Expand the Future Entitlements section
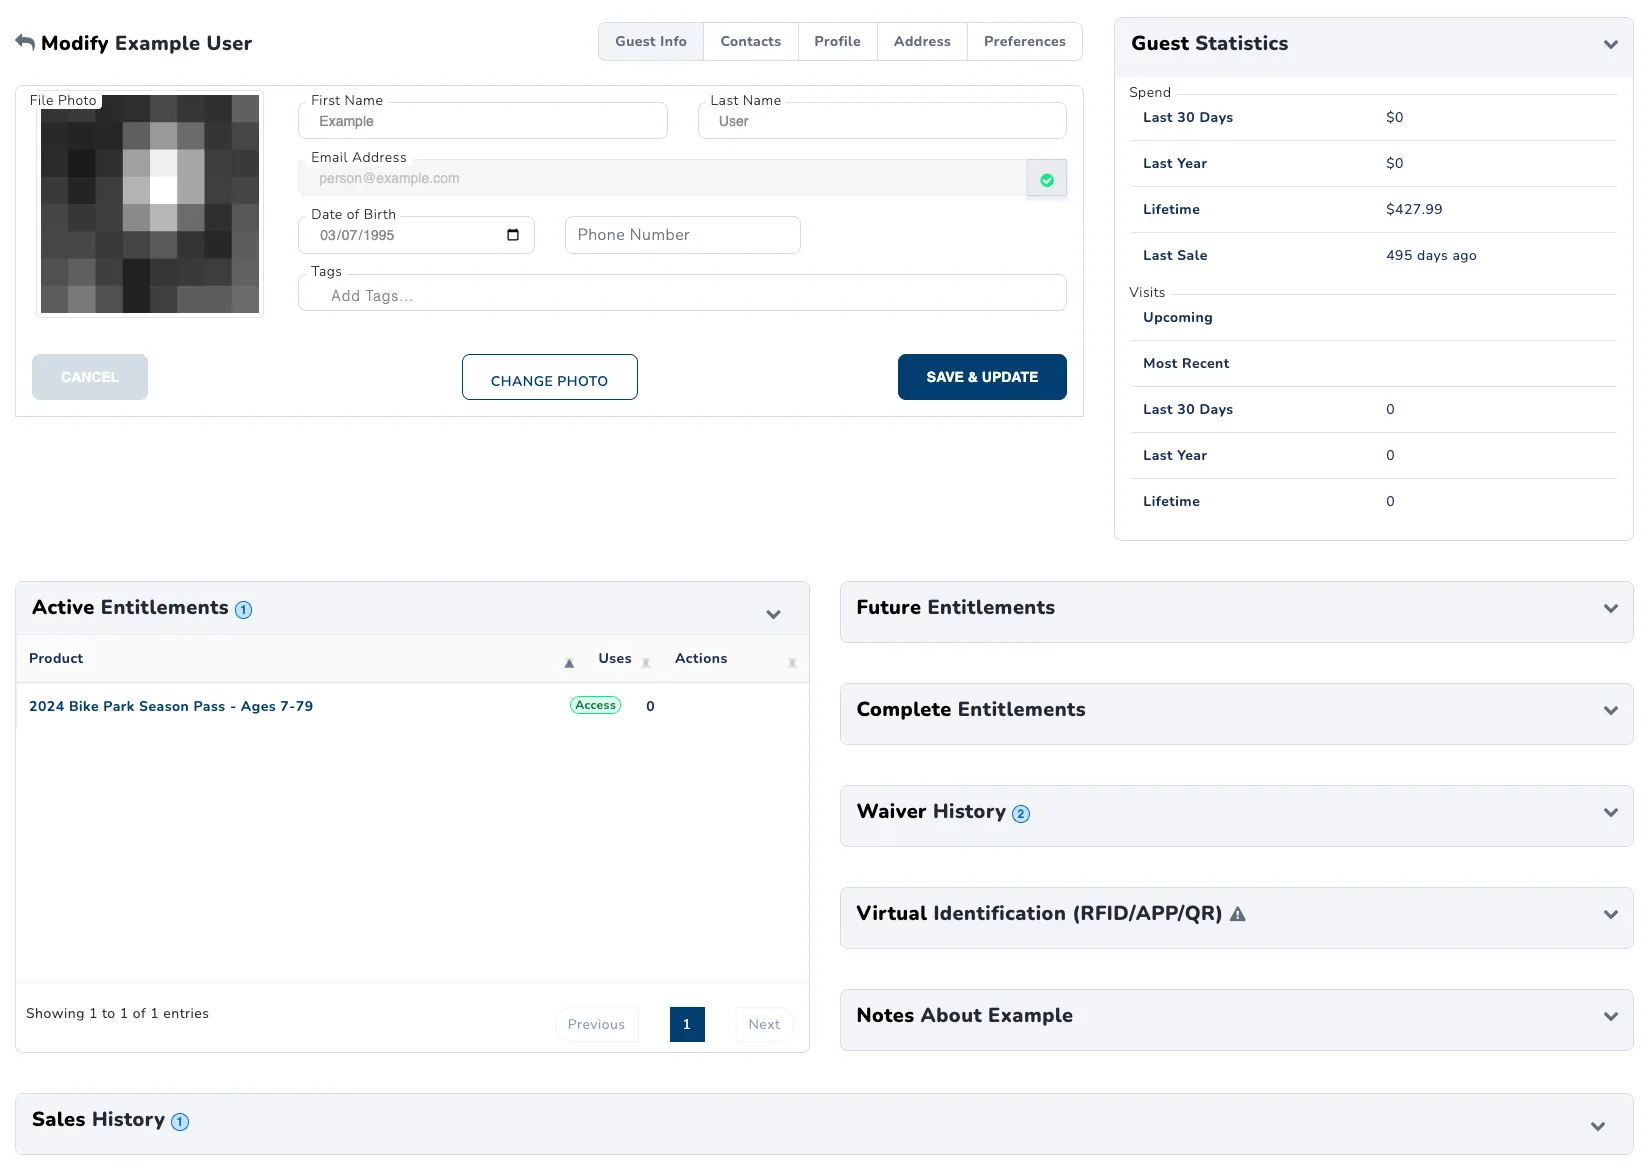This screenshot has width=1648, height=1174. point(1611,608)
